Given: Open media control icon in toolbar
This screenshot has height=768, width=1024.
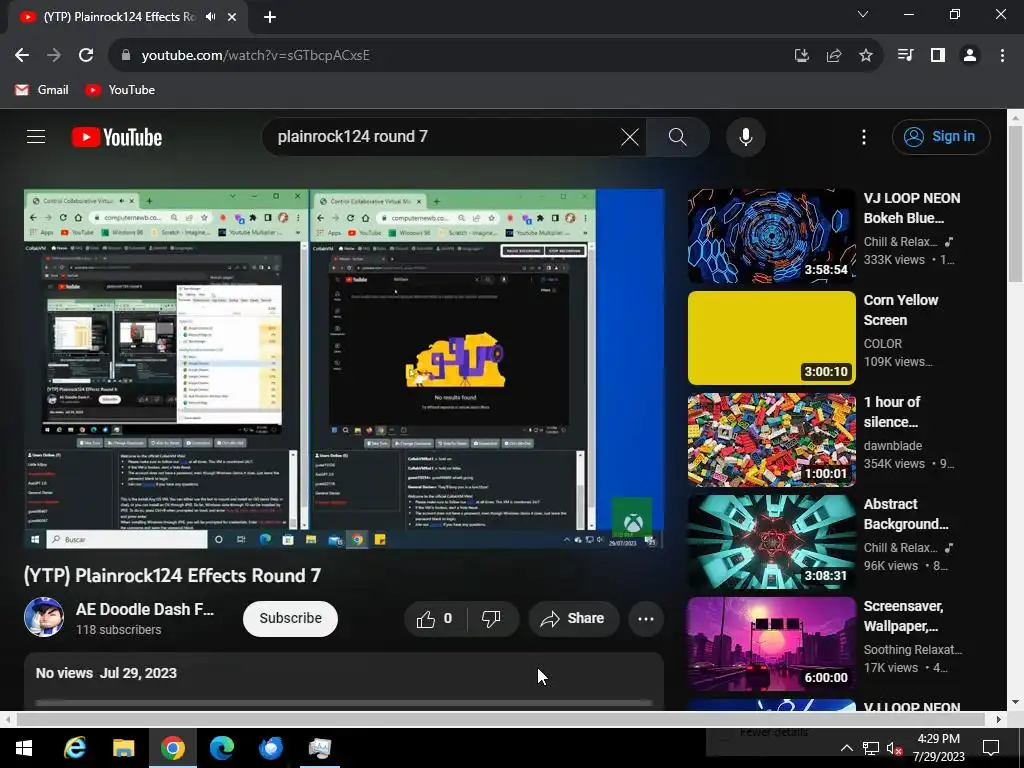Looking at the screenshot, I should point(906,56).
